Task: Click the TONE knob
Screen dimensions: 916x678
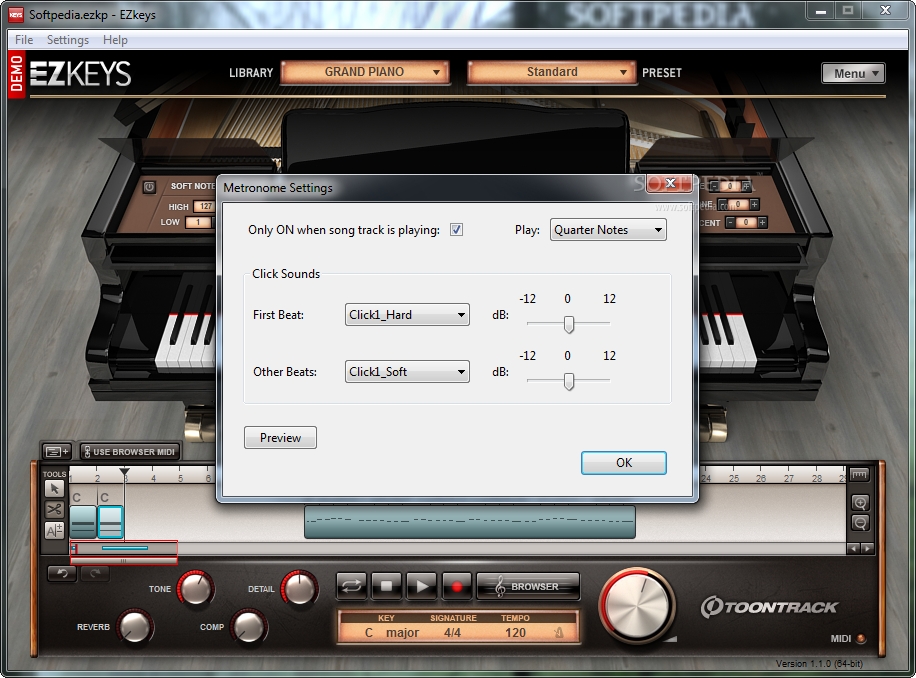Action: (196, 588)
